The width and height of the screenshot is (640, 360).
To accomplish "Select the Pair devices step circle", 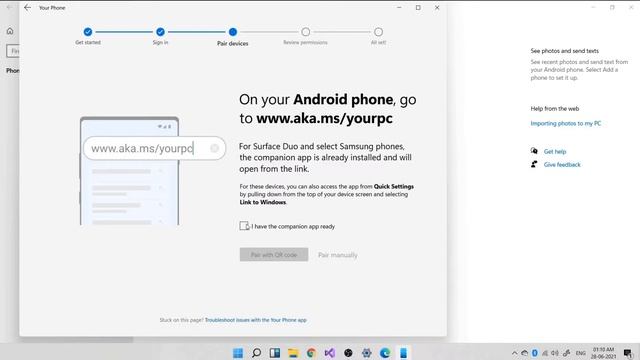I will (233, 32).
